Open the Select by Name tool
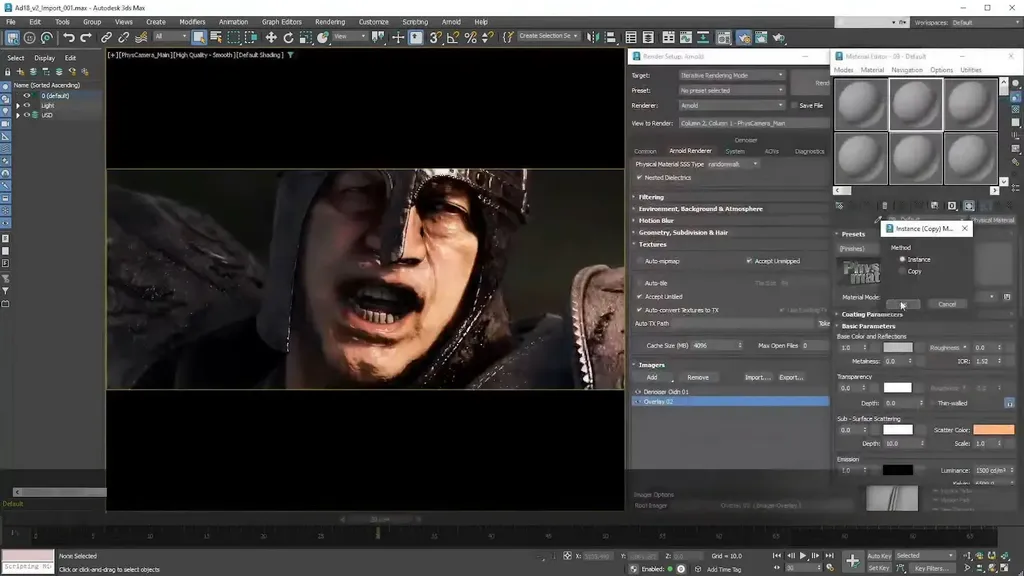 216,38
